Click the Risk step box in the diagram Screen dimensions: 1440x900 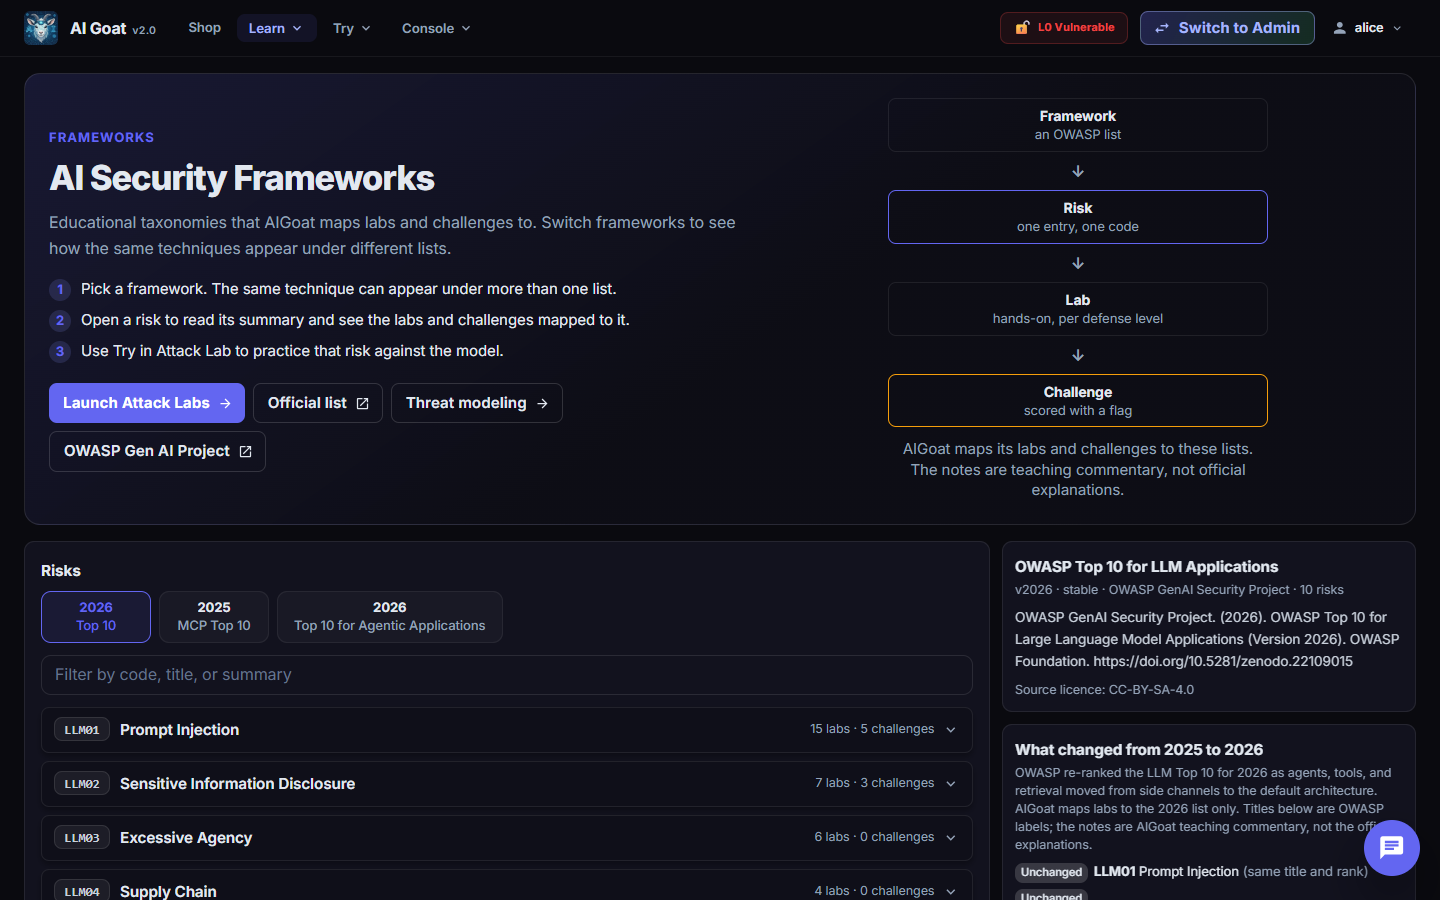[1078, 217]
